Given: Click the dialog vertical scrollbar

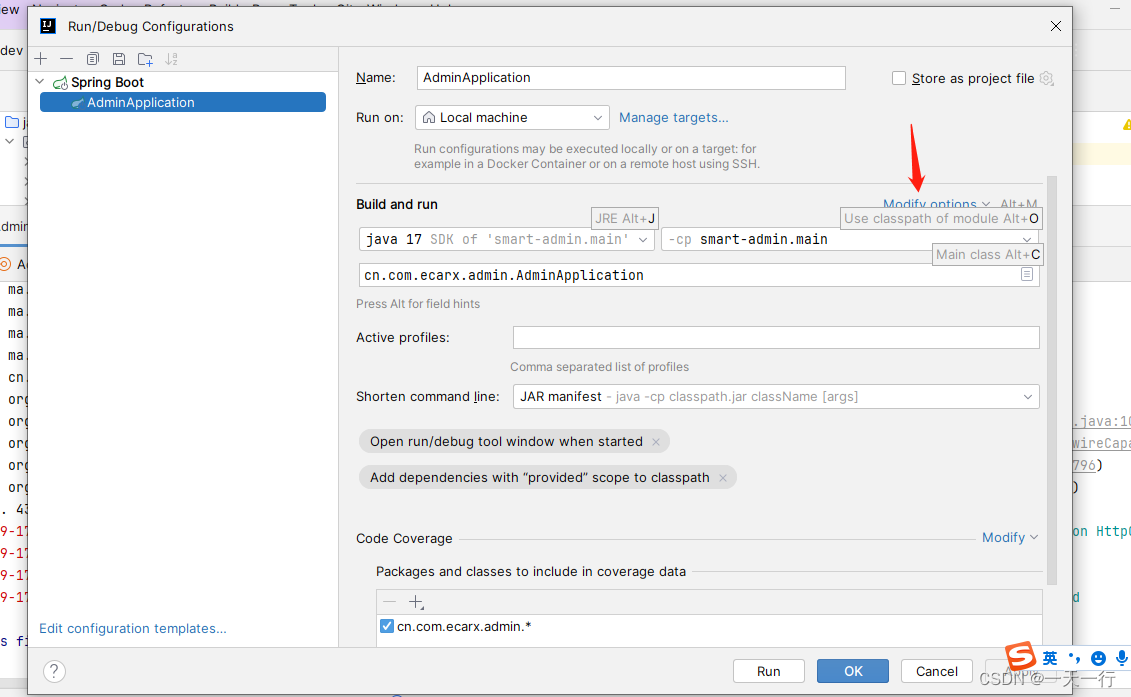Looking at the screenshot, I should (1052, 380).
